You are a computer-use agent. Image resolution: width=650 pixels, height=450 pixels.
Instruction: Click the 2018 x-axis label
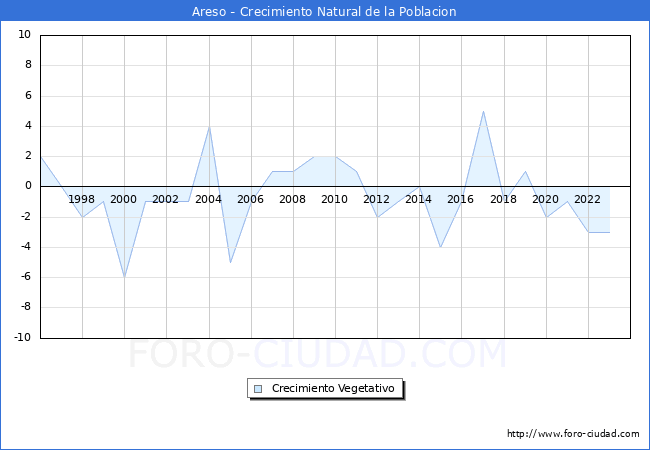[504, 199]
